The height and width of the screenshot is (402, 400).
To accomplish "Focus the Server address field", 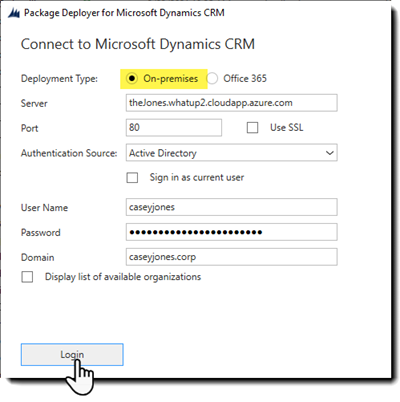I will tap(232, 103).
